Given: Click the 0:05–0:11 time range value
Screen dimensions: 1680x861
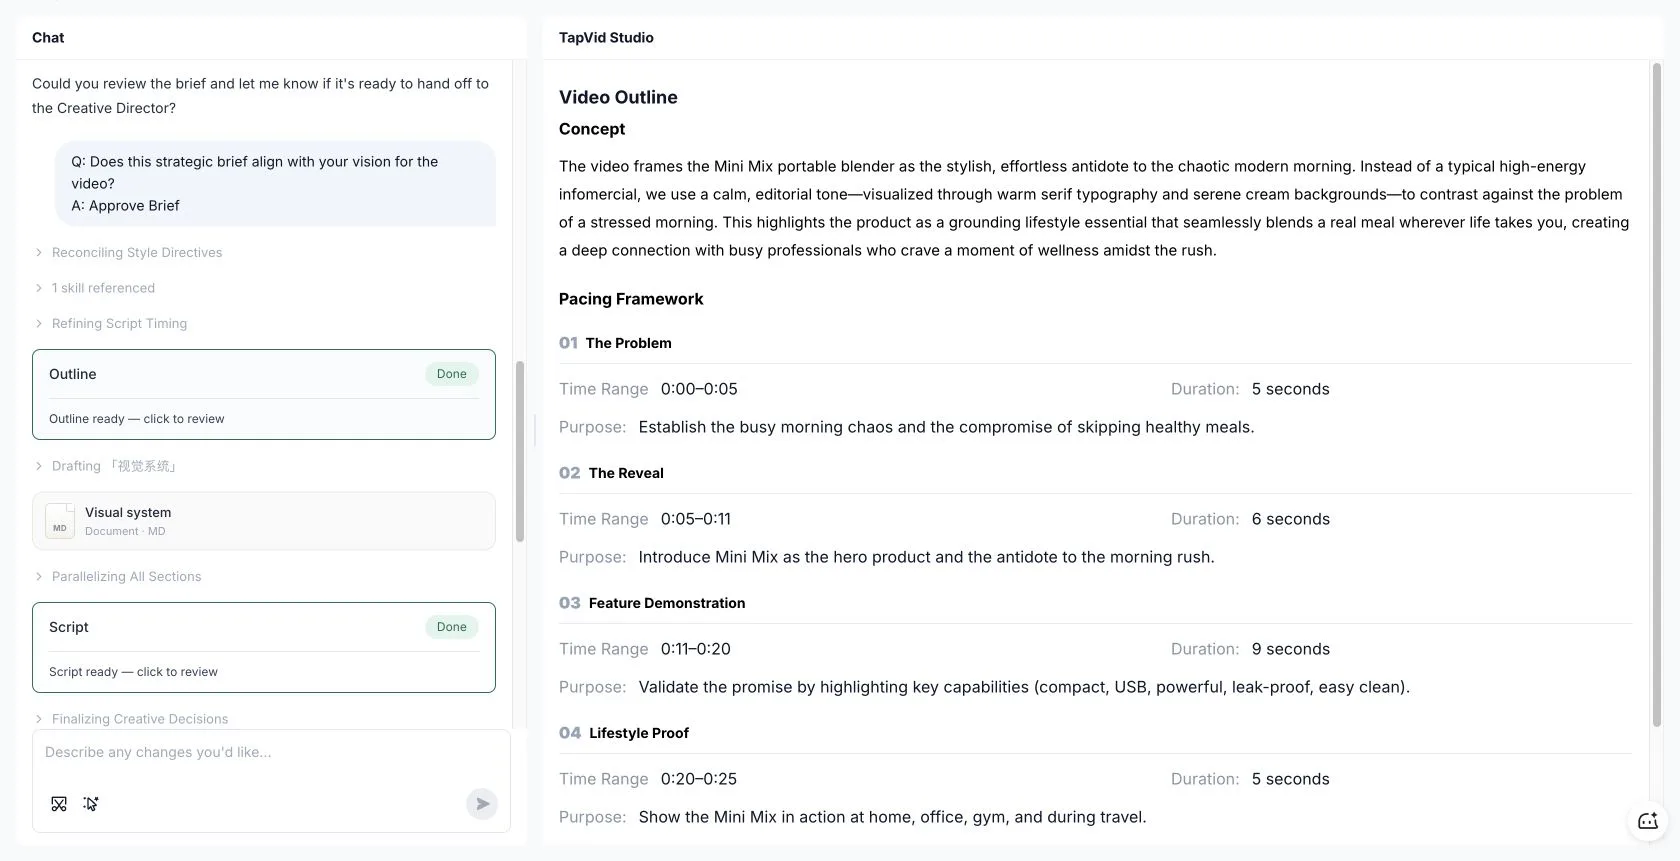Looking at the screenshot, I should tap(696, 519).
